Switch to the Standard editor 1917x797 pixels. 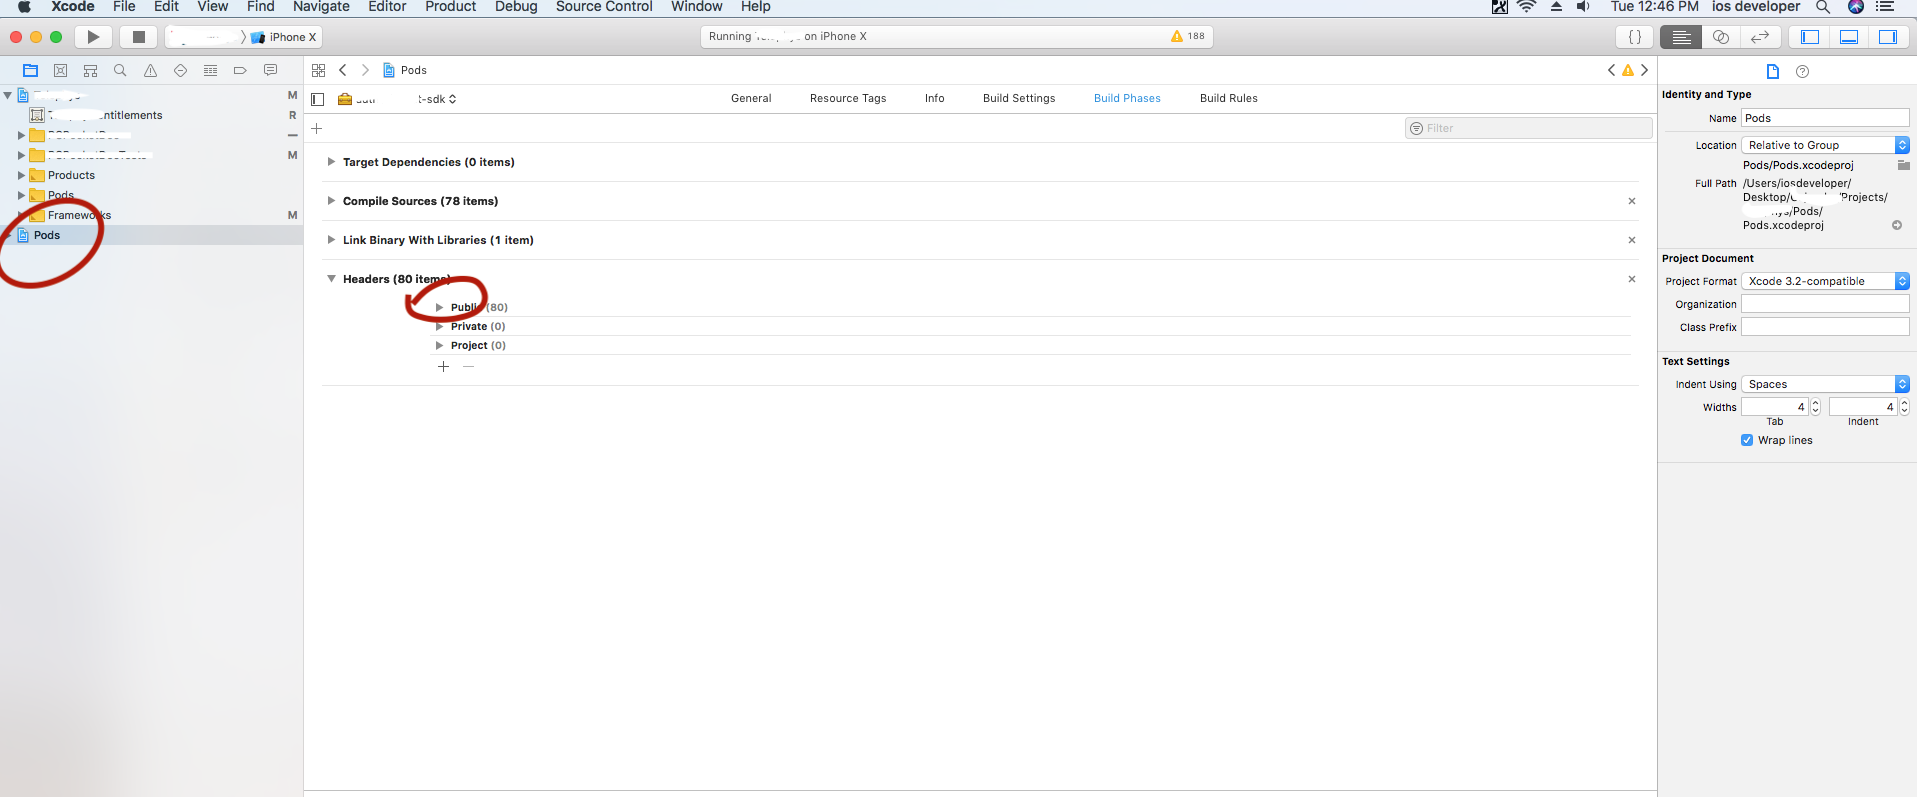pyautogui.click(x=1681, y=37)
